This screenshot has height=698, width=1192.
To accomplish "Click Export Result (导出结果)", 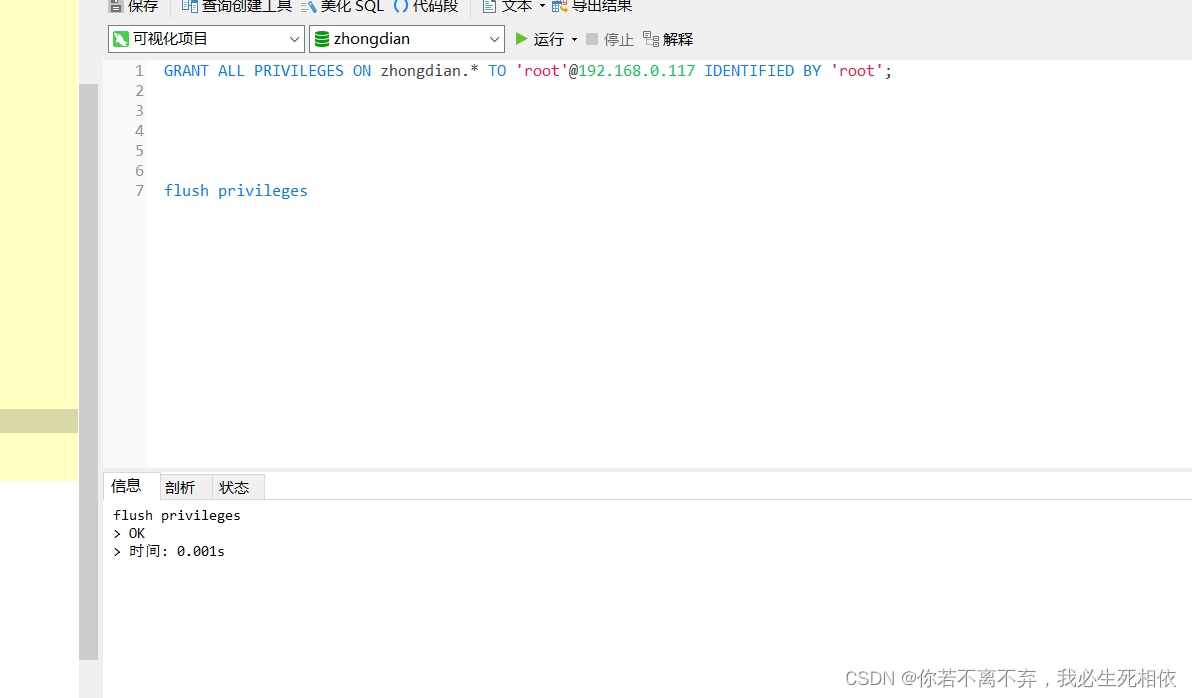I will pyautogui.click(x=592, y=6).
